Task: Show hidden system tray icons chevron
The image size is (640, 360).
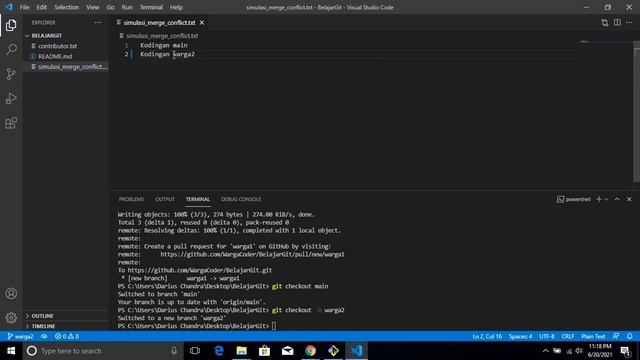Action: [546, 351]
